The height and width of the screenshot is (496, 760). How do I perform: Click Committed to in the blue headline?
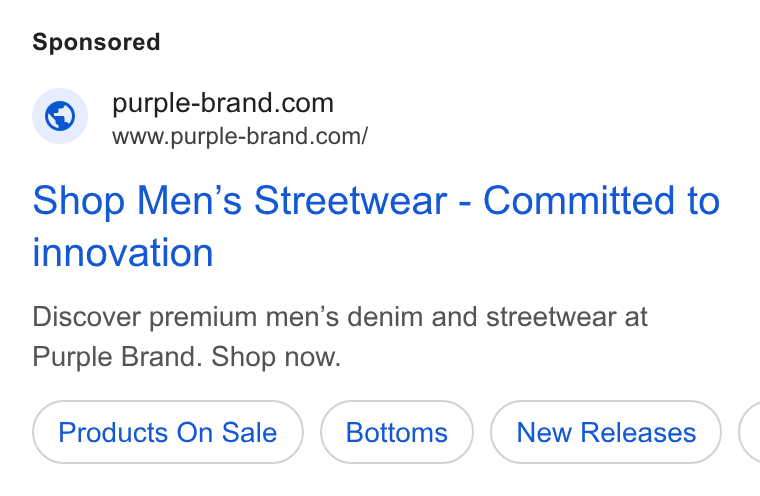pos(602,200)
